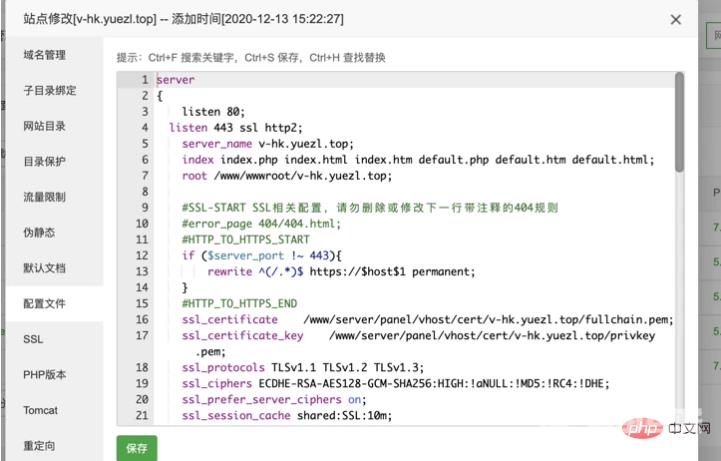Open 目录保护 settings

(x=44, y=161)
